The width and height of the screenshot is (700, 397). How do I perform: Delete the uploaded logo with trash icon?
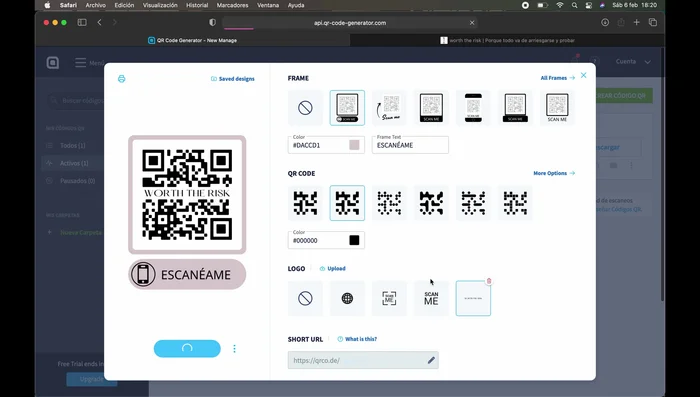click(x=489, y=281)
